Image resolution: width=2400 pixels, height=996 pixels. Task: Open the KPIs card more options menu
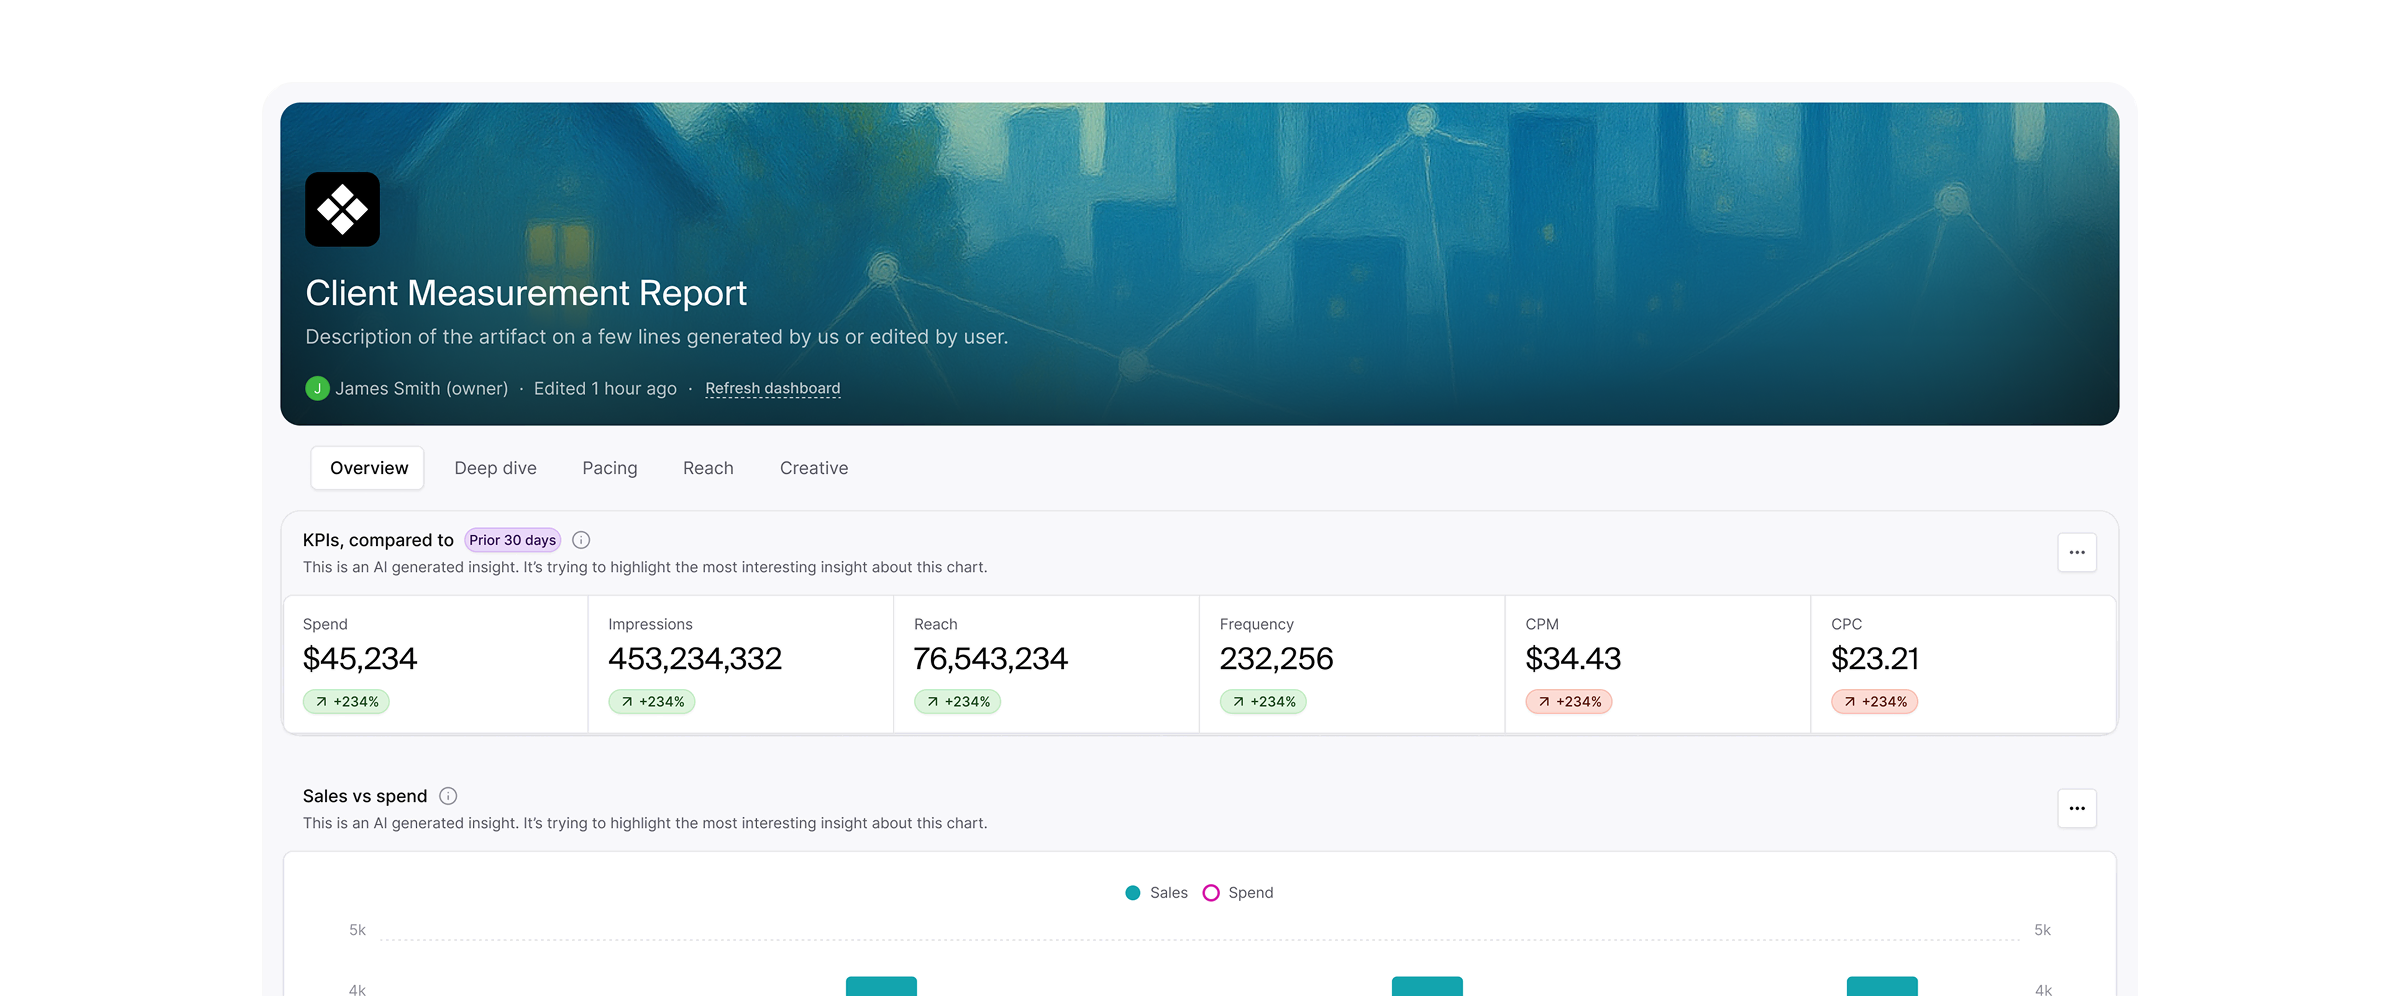pyautogui.click(x=2077, y=552)
